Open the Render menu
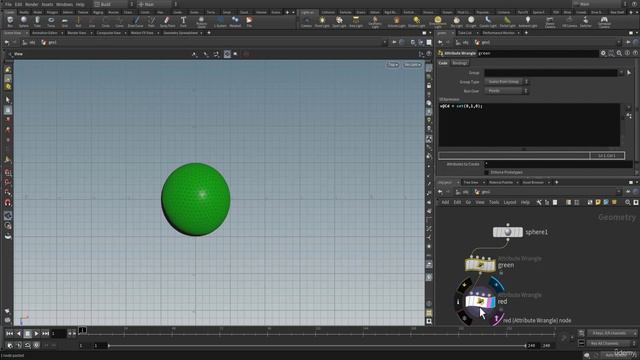The width and height of the screenshot is (640, 360). [31, 4]
